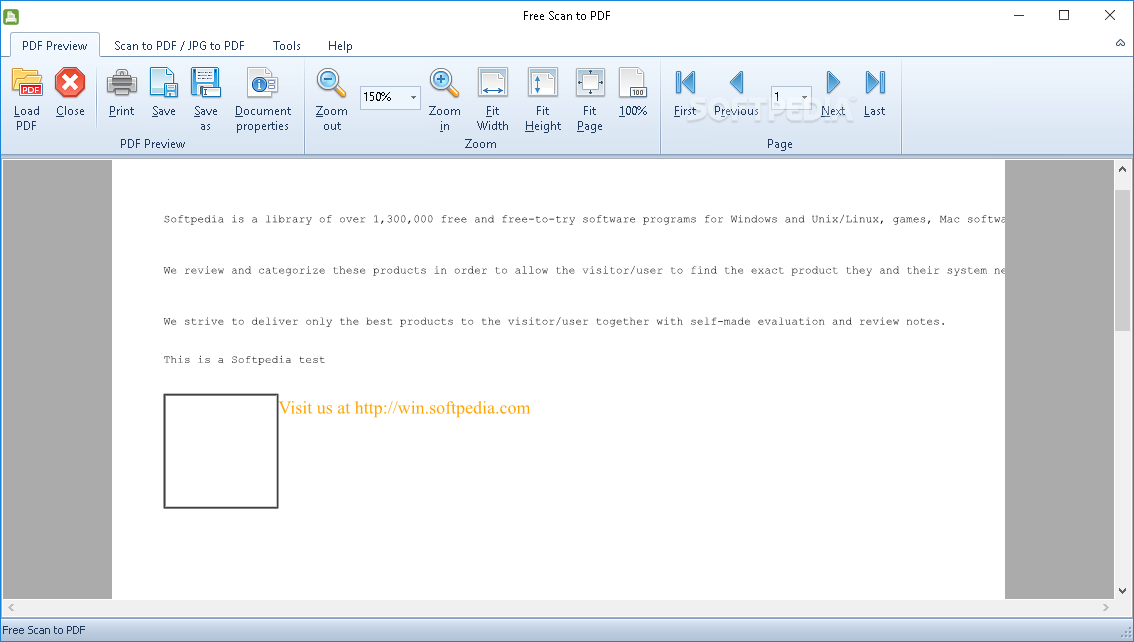
Task: Click the vertical scrollbar down arrow
Action: click(1122, 591)
